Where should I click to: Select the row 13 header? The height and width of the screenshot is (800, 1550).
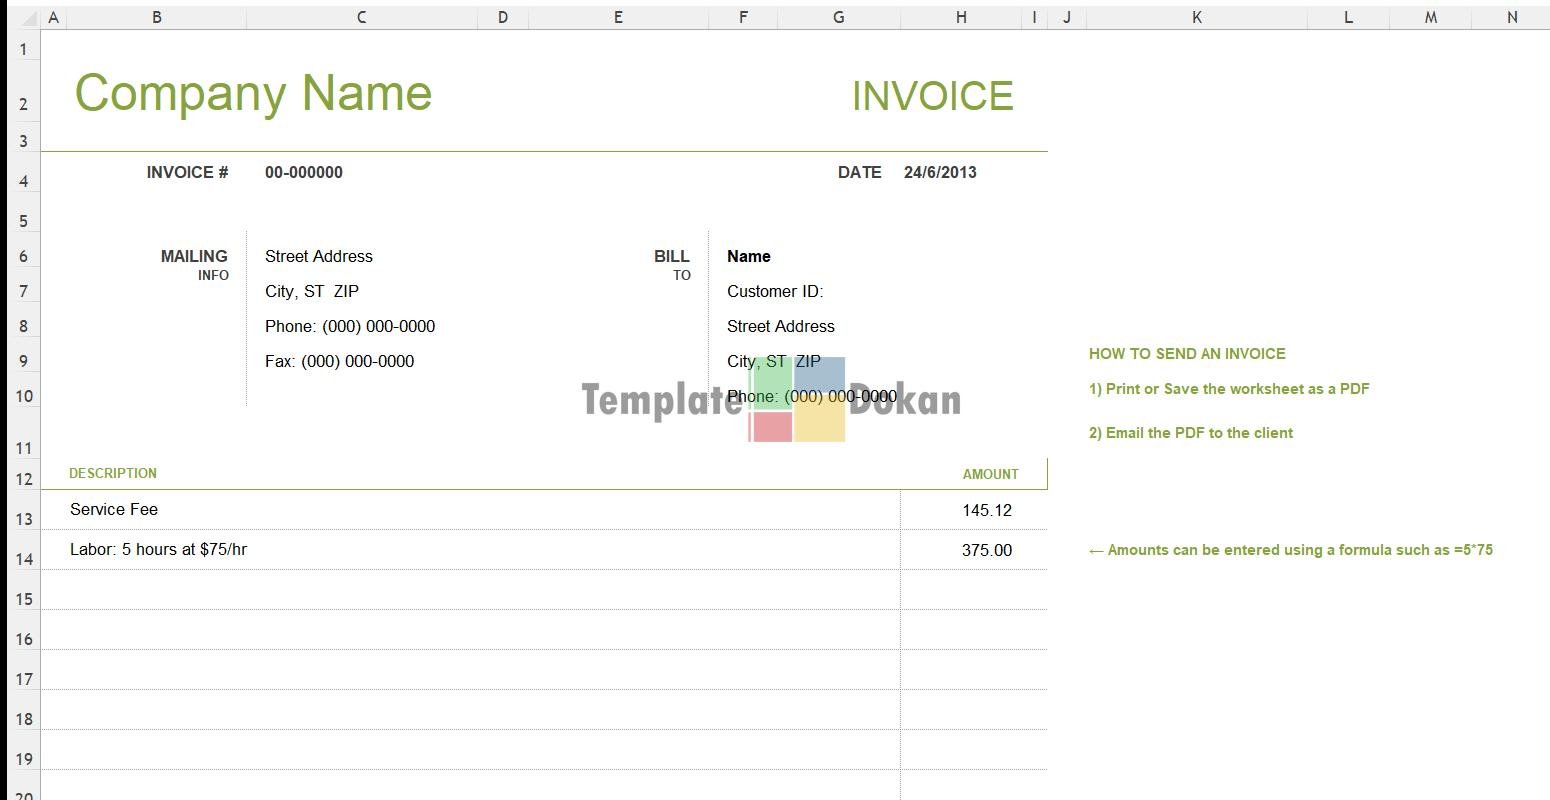23,518
